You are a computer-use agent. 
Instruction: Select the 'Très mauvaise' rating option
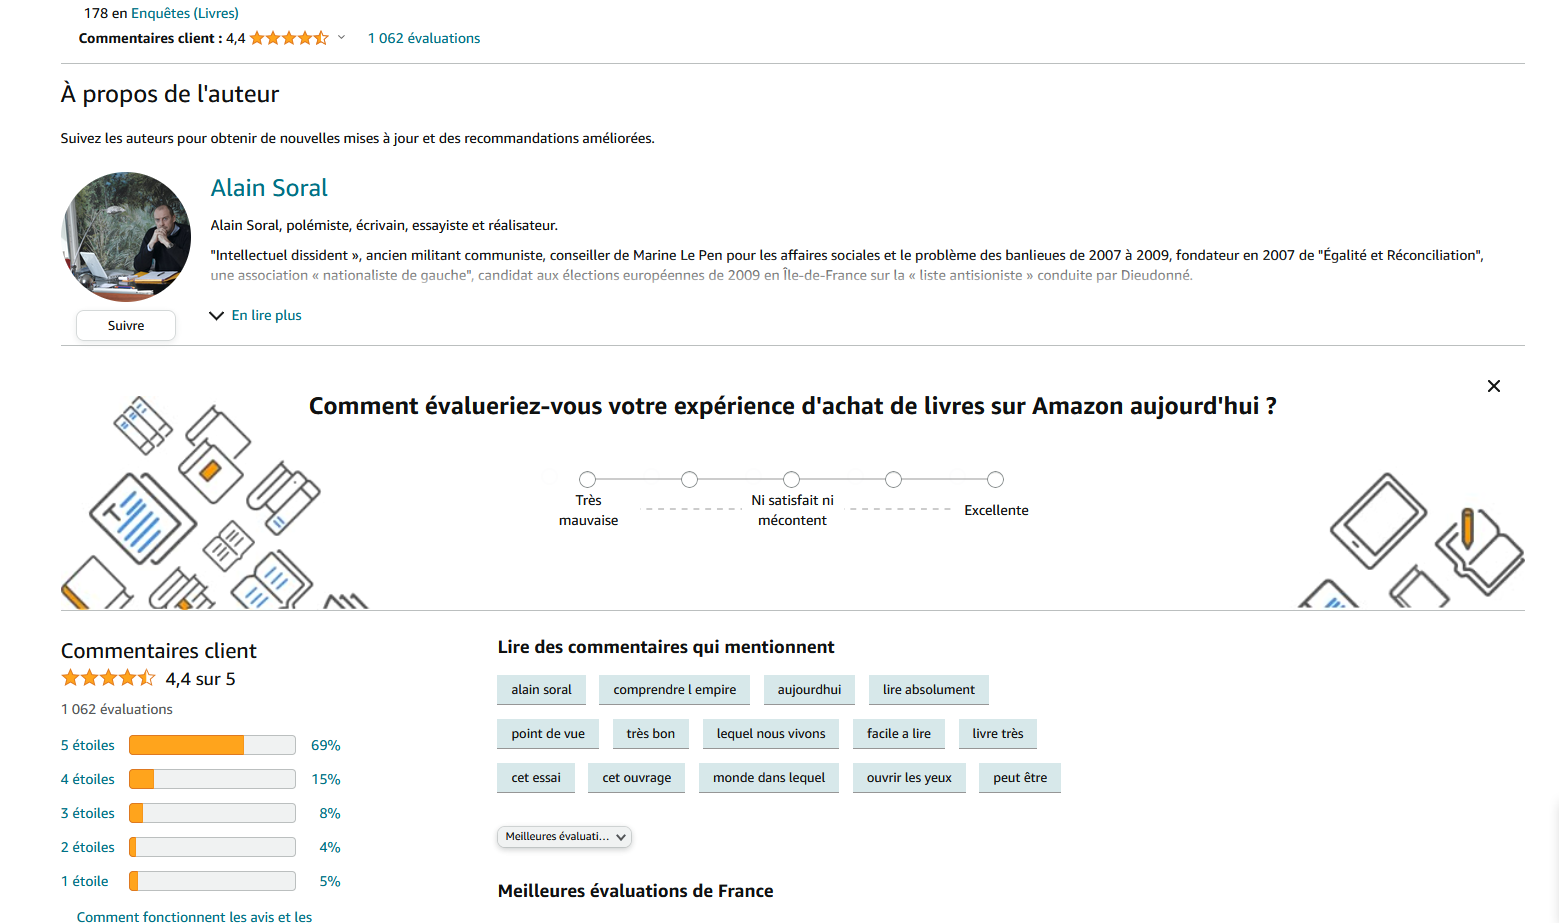click(587, 479)
